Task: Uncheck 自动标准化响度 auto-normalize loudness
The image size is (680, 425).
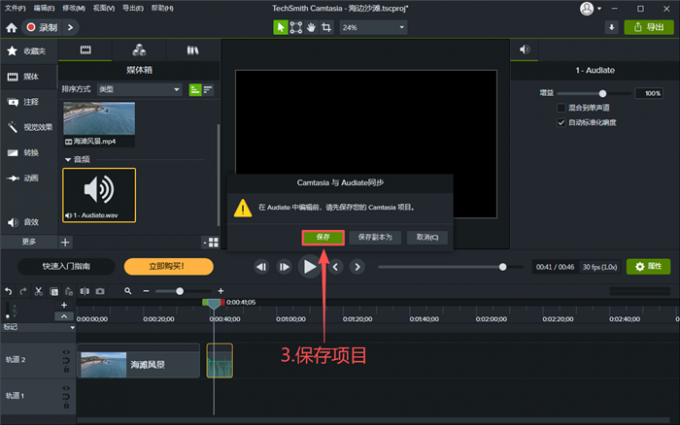Action: point(561,122)
